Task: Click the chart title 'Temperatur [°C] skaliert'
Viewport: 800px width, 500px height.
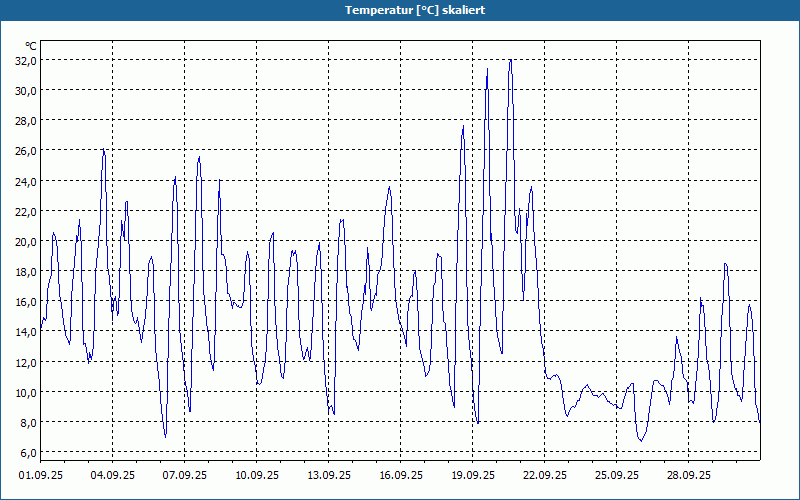Action: tap(415, 10)
